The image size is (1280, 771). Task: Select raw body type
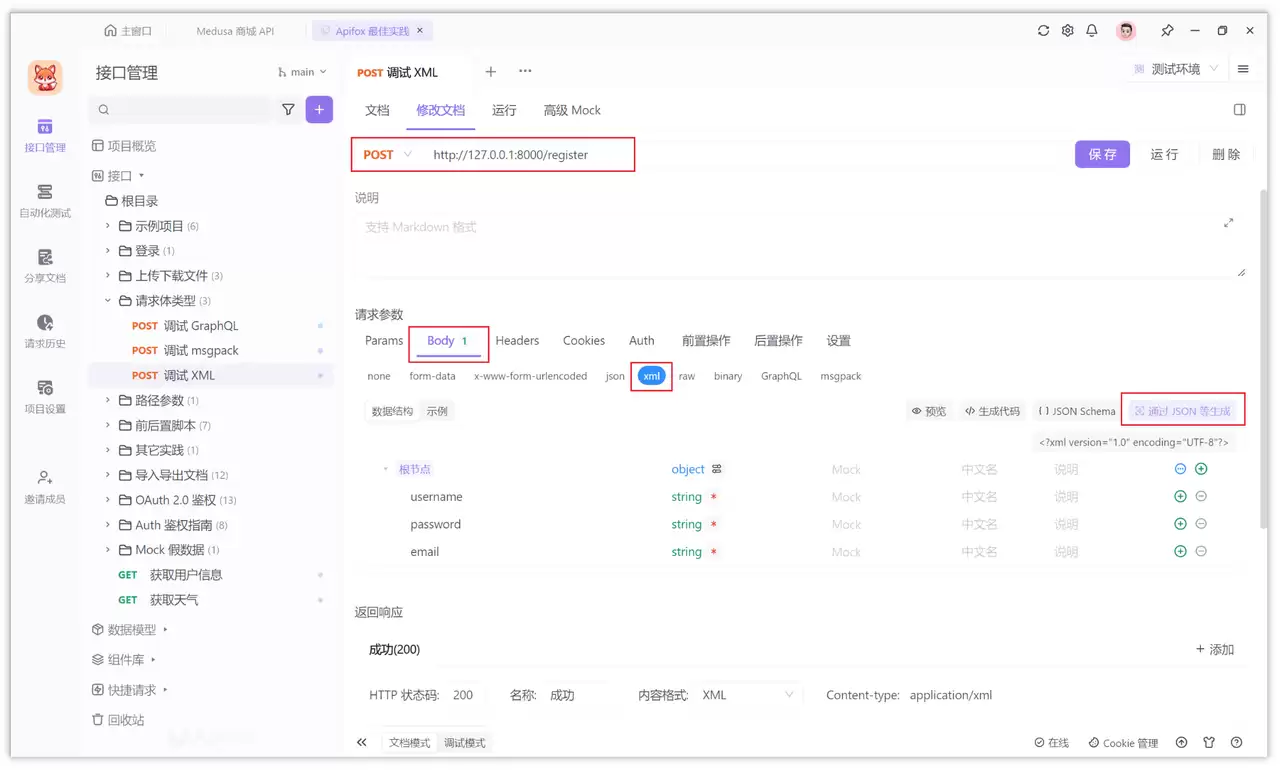tap(687, 376)
